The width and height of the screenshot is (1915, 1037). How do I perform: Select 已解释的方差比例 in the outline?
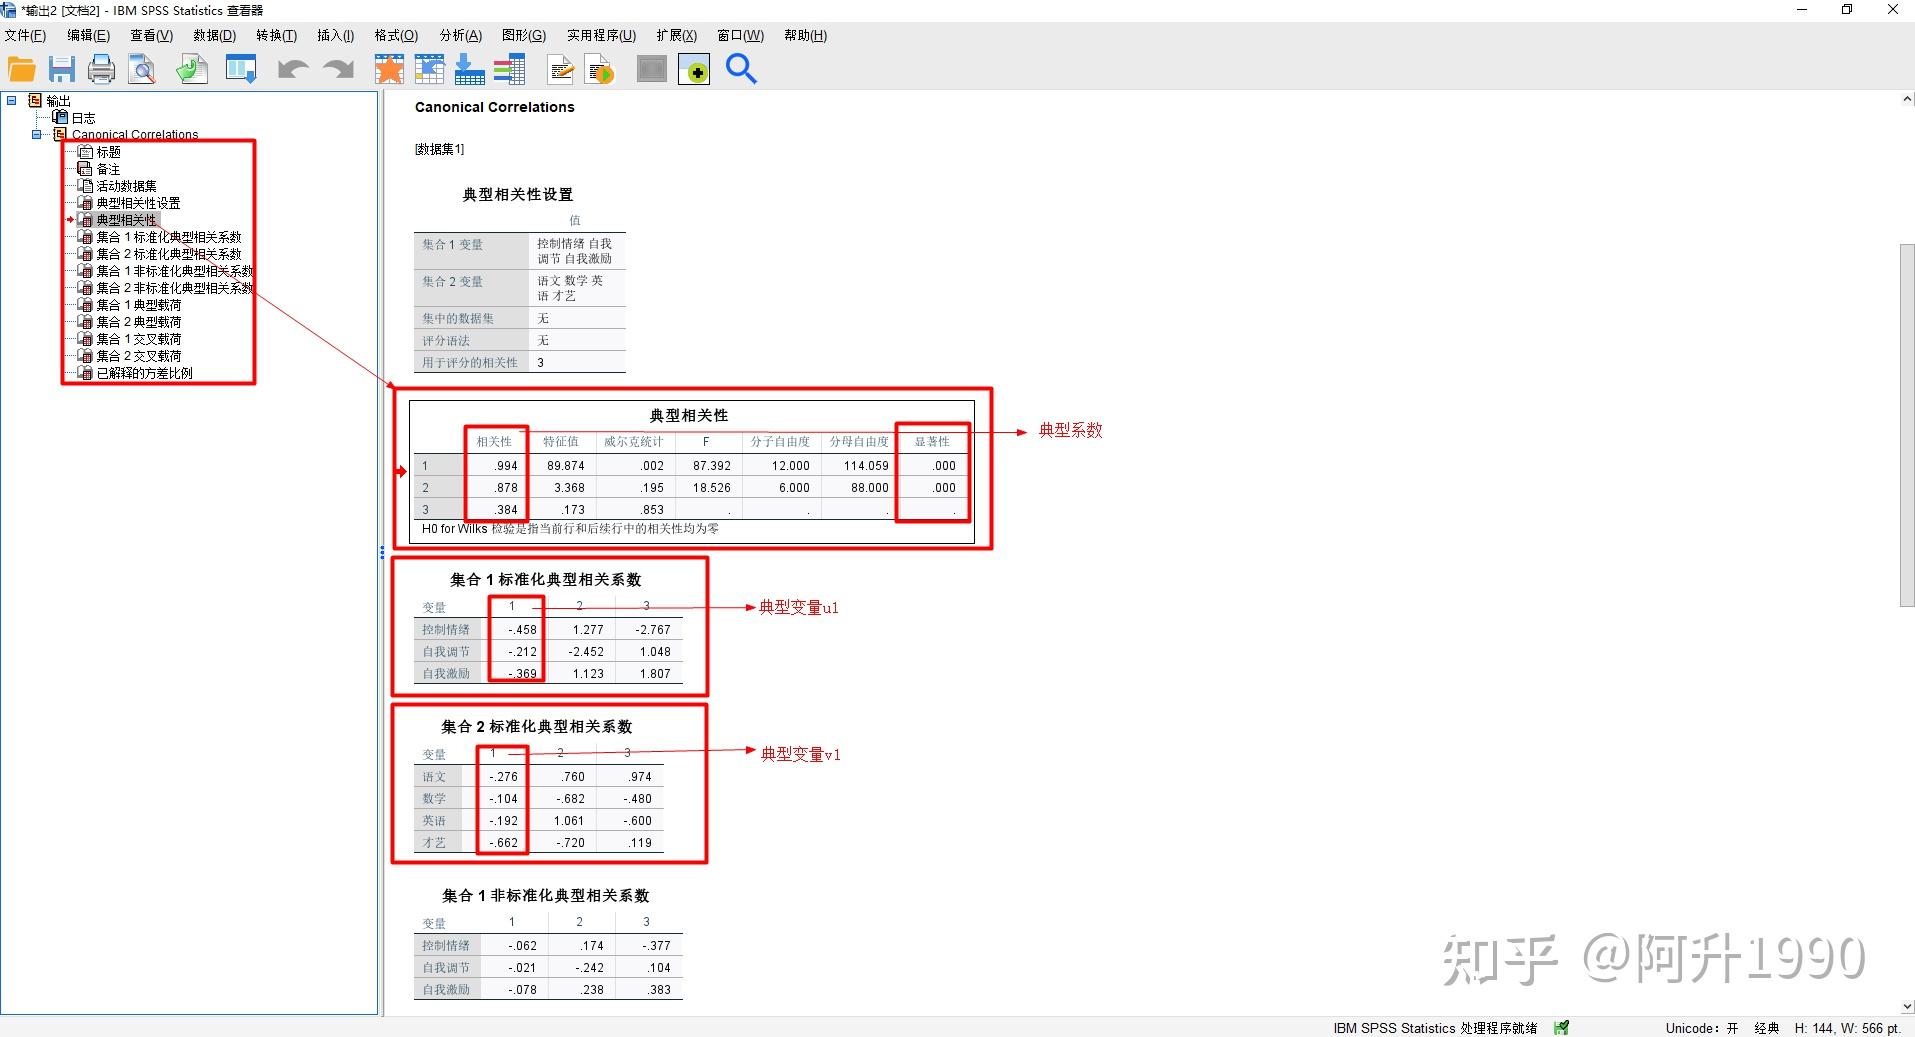(x=145, y=372)
